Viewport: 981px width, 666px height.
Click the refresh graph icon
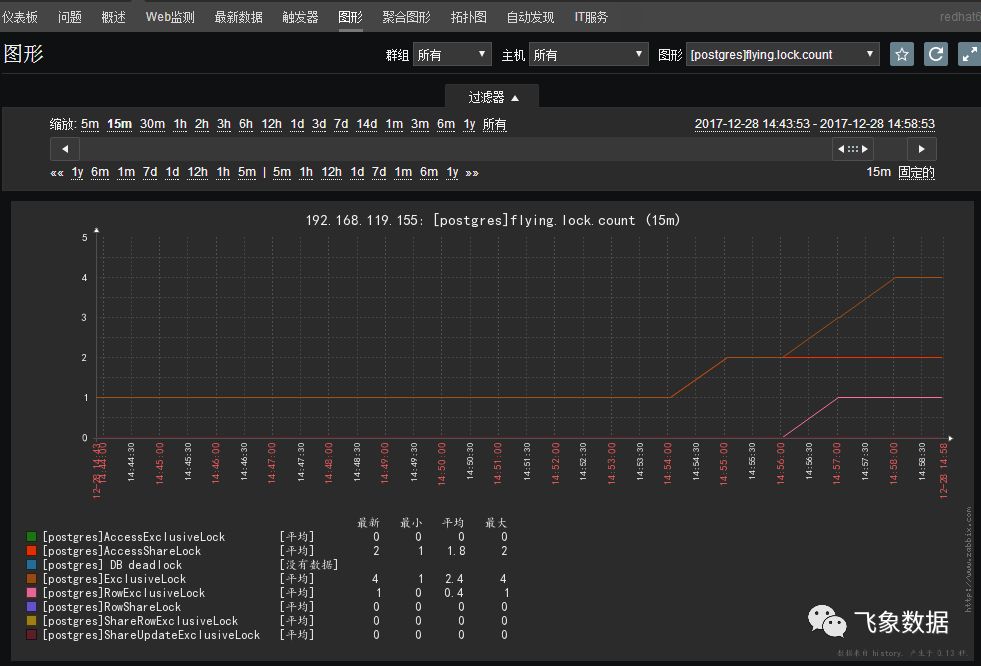click(936, 55)
